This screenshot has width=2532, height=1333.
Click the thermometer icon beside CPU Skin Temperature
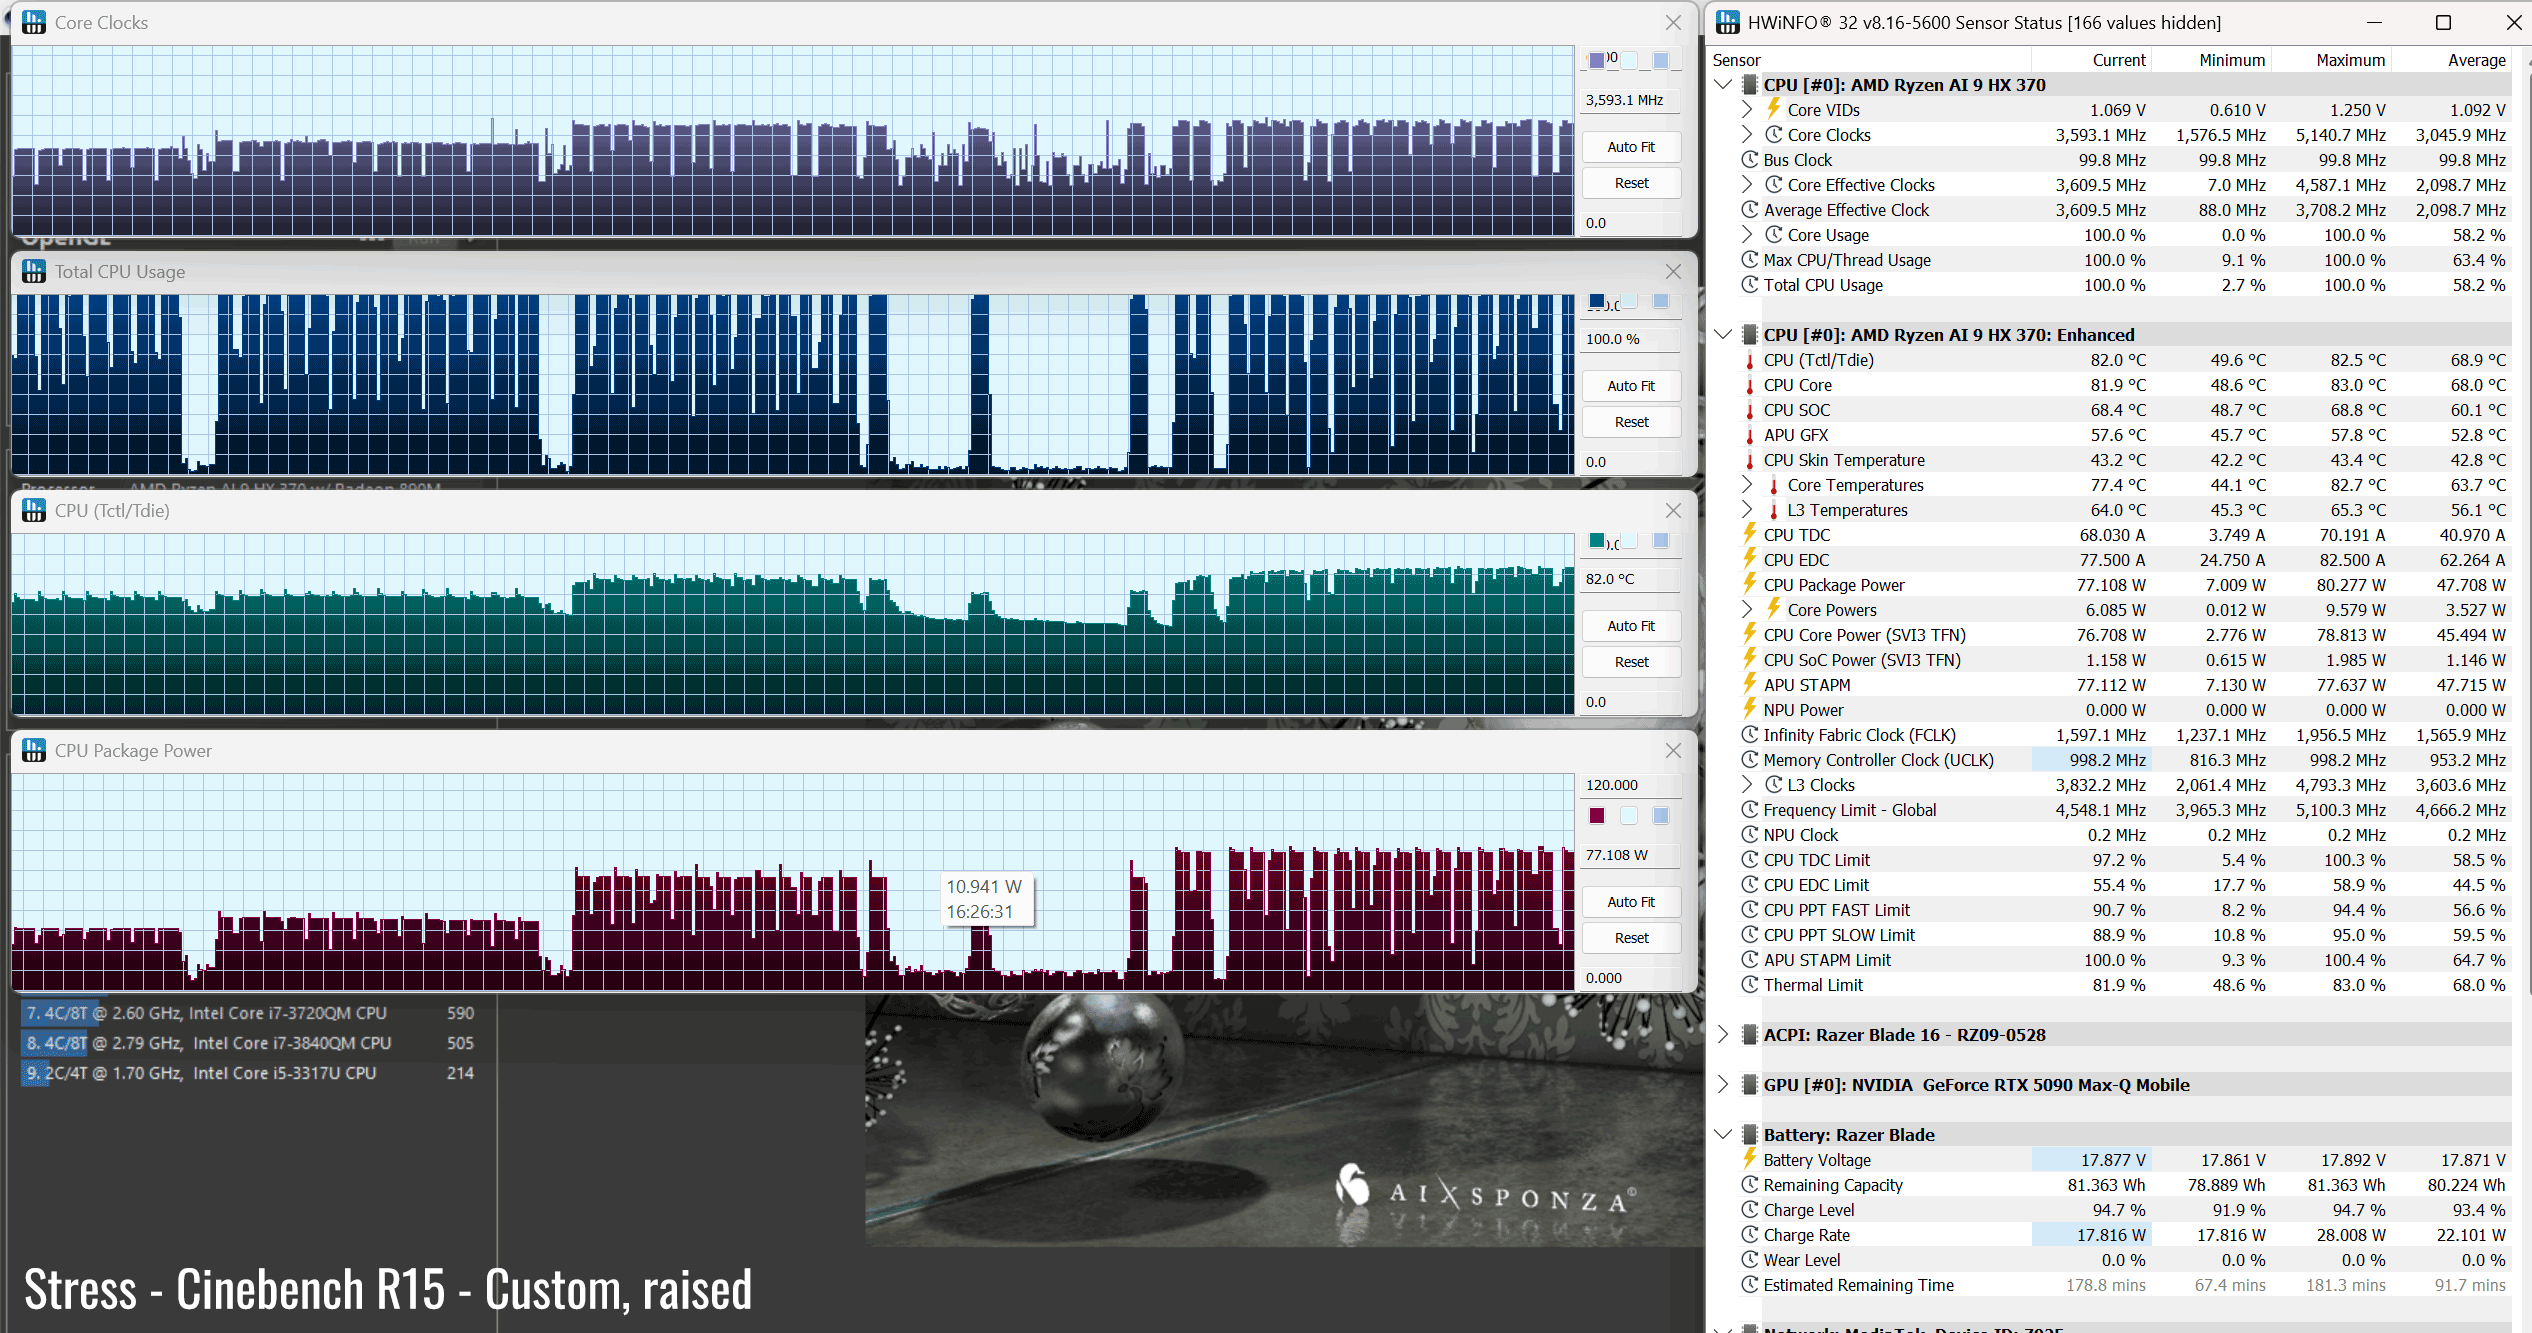click(x=1749, y=460)
